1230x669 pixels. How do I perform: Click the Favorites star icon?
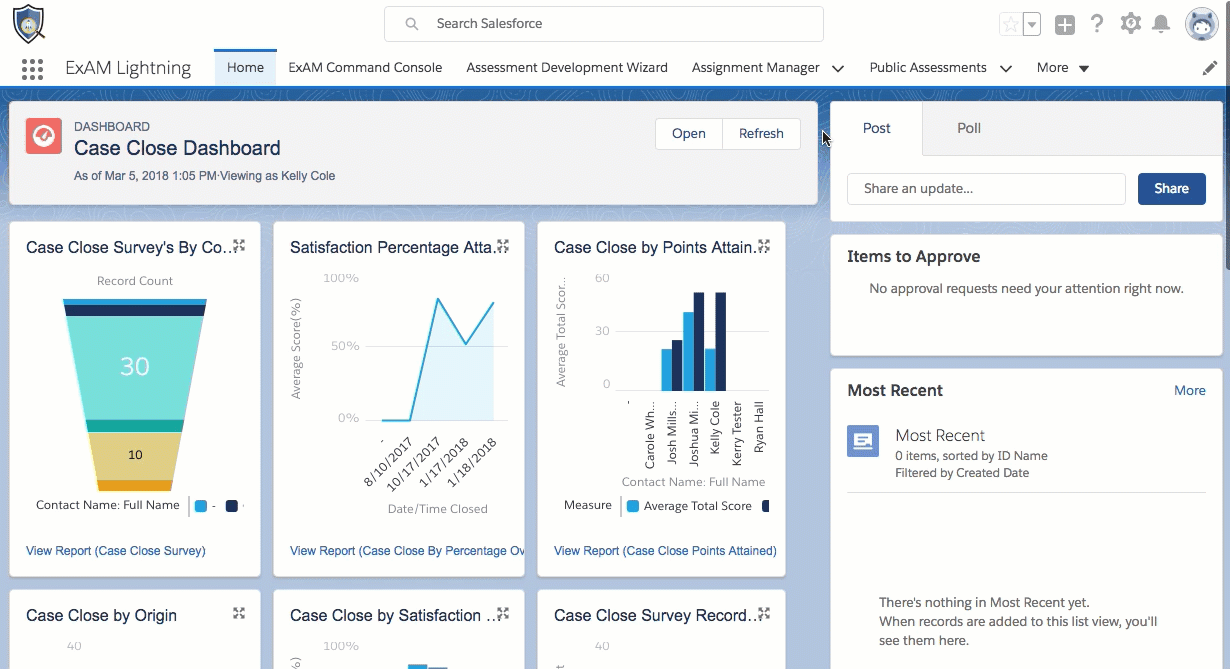click(x=1010, y=25)
